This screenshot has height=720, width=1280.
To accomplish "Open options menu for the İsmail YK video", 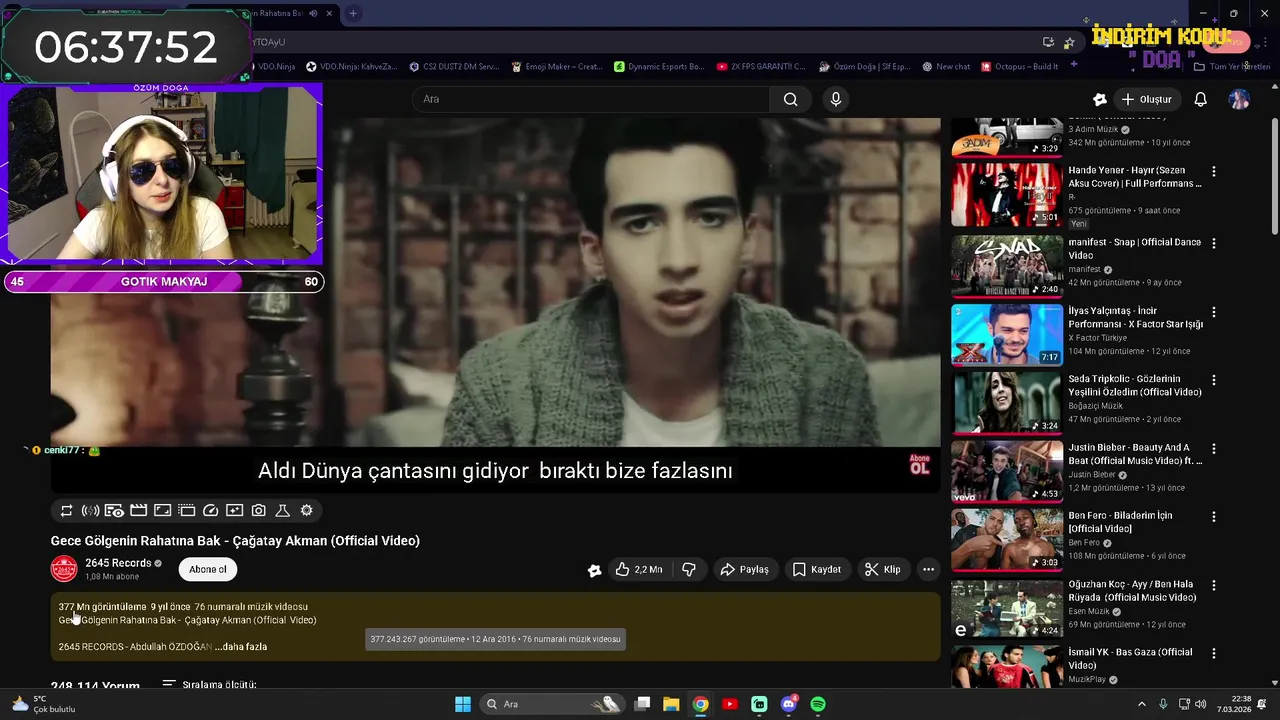I will point(1213,653).
